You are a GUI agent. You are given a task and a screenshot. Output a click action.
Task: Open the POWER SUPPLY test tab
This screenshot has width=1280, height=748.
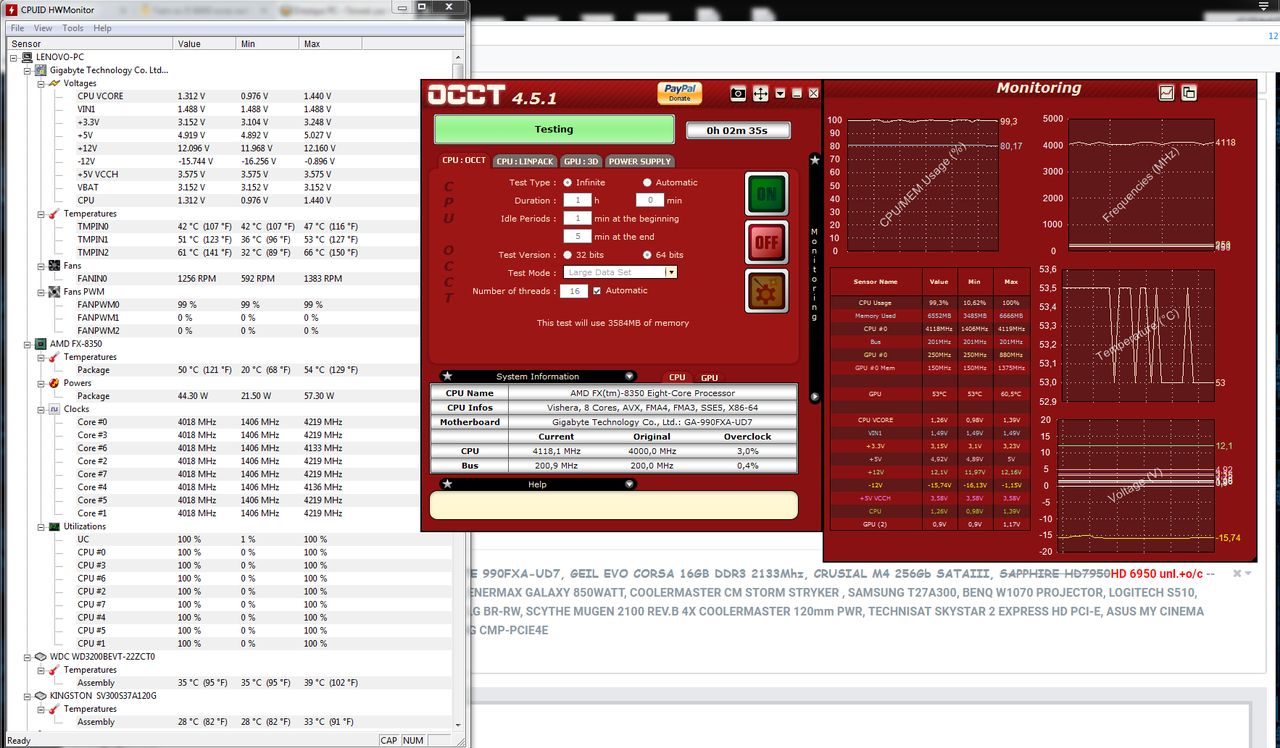pos(640,161)
